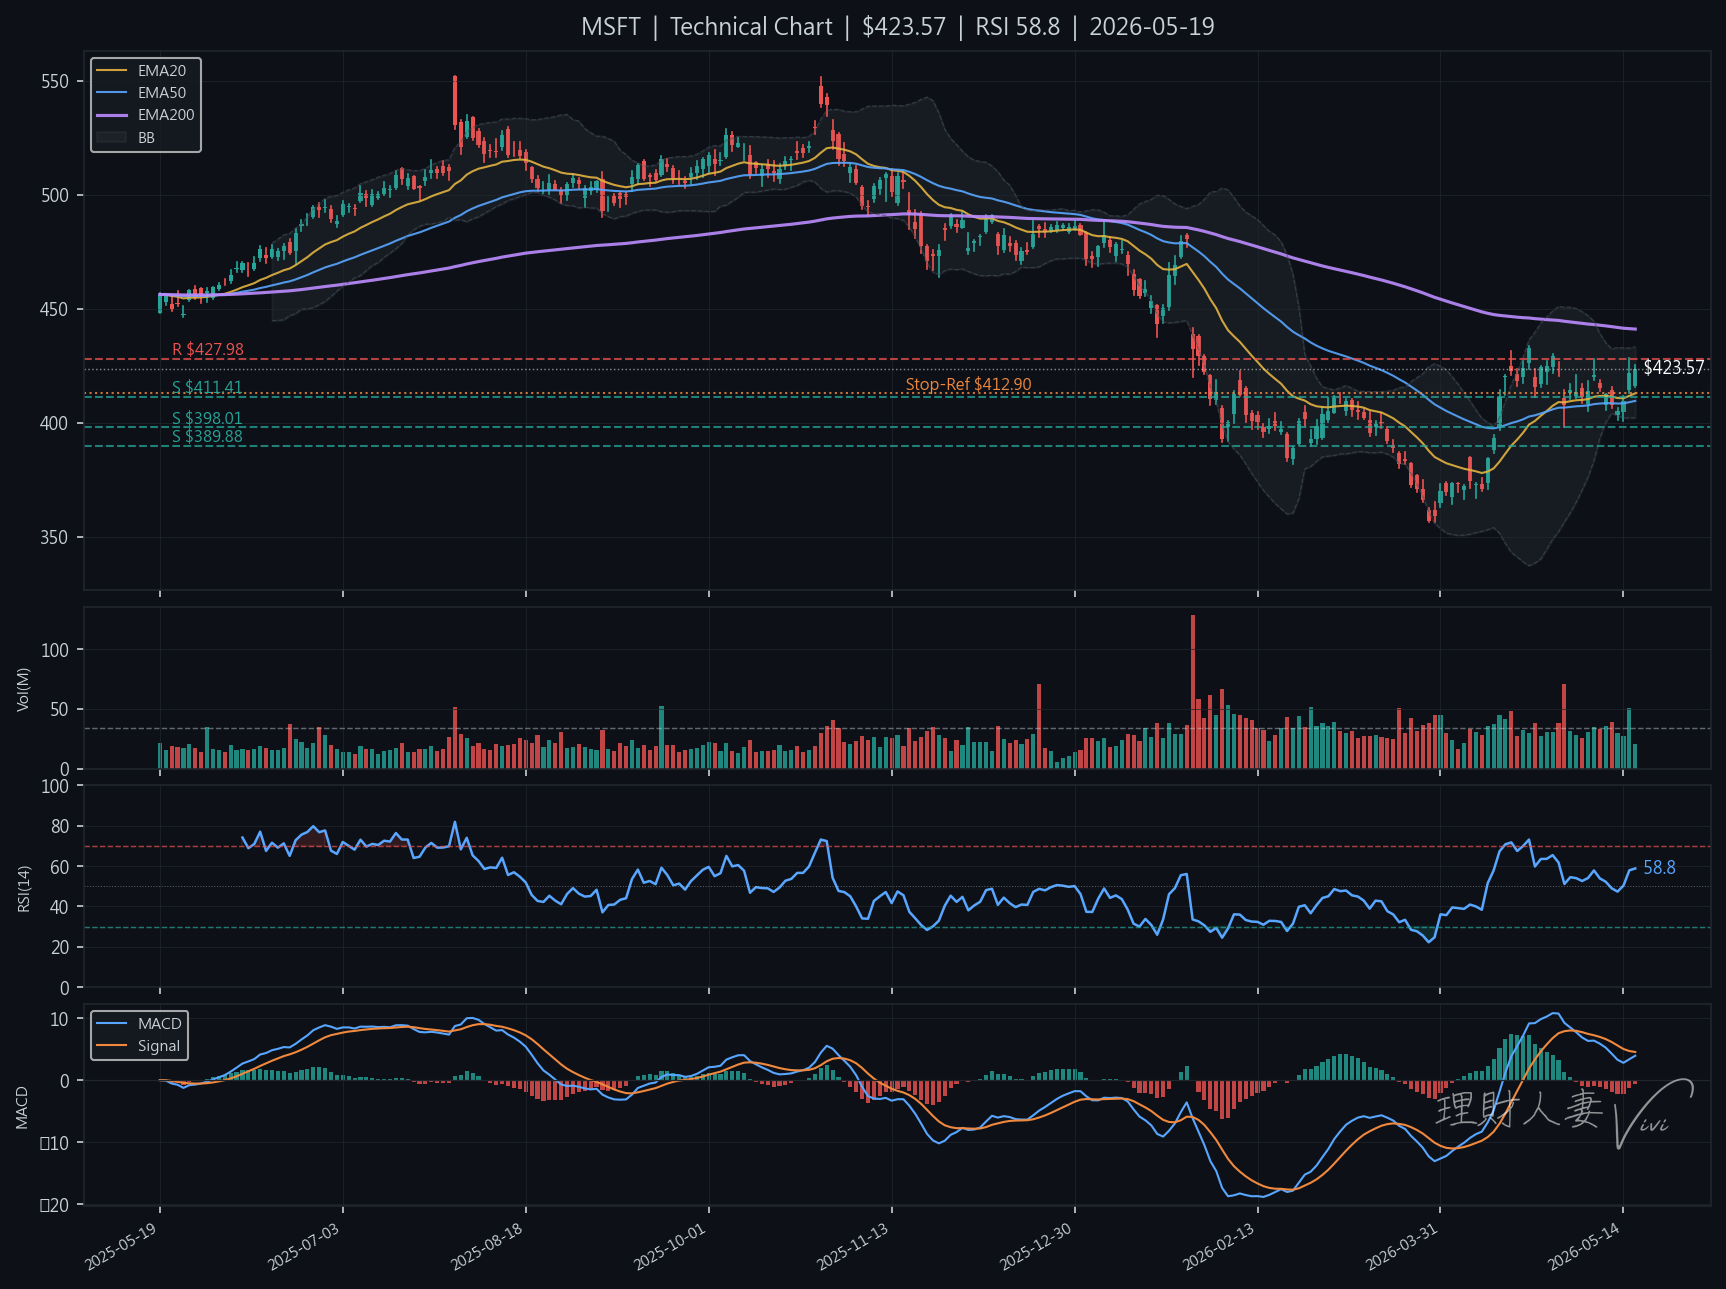Click the 100 tick on the volume axis

coord(55,651)
